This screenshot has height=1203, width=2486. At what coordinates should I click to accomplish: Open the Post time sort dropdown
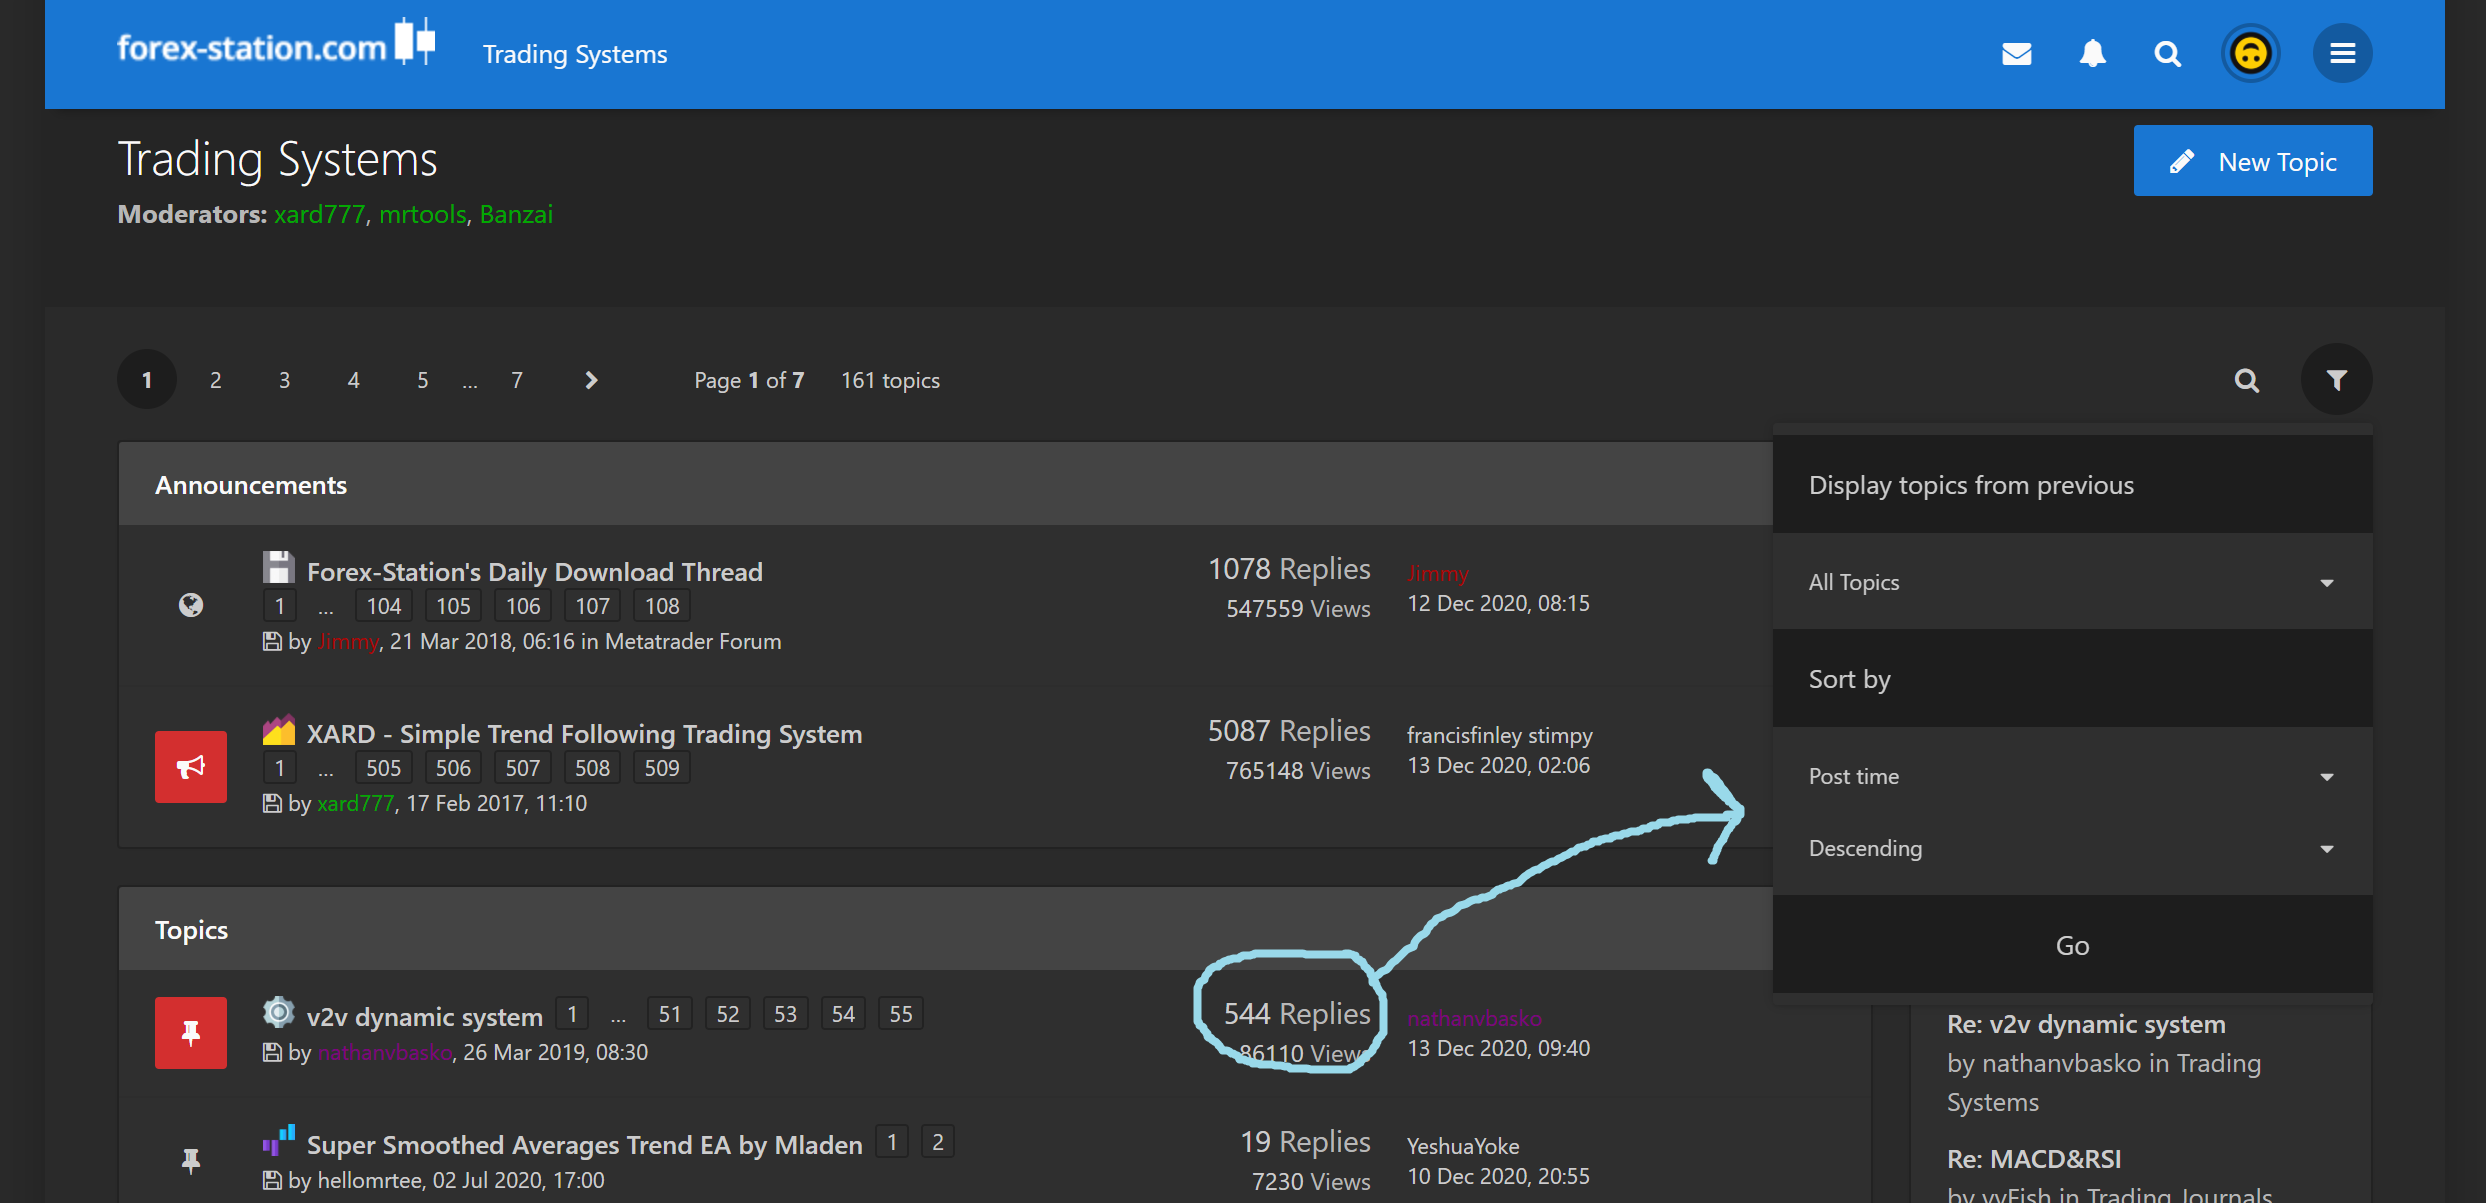(2072, 776)
